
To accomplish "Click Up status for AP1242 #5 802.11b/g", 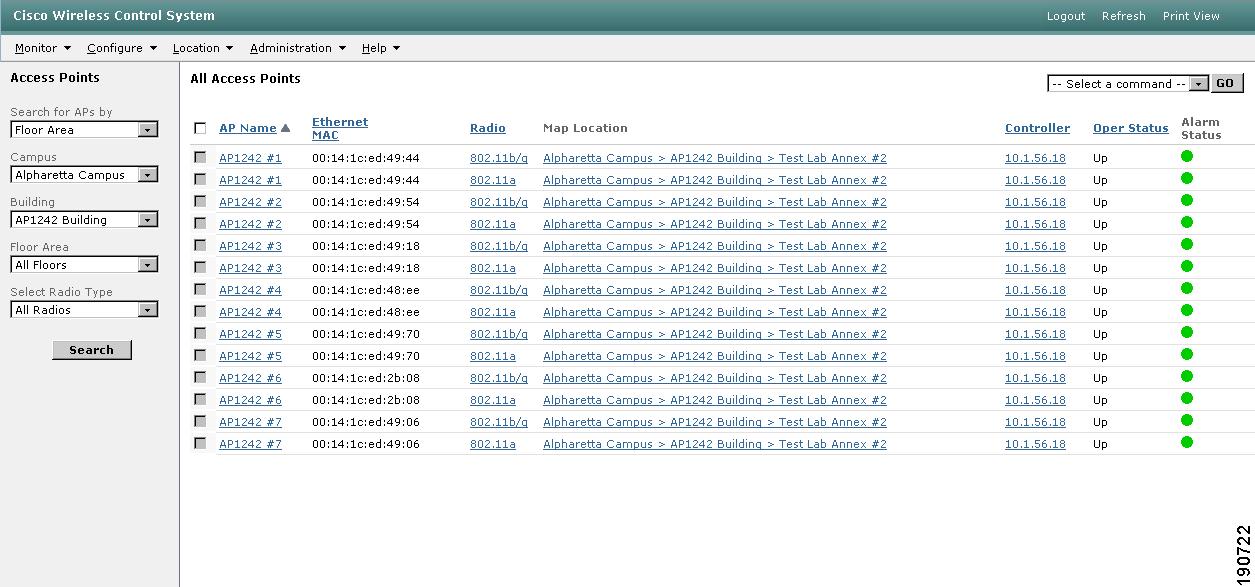I will (x=1100, y=334).
